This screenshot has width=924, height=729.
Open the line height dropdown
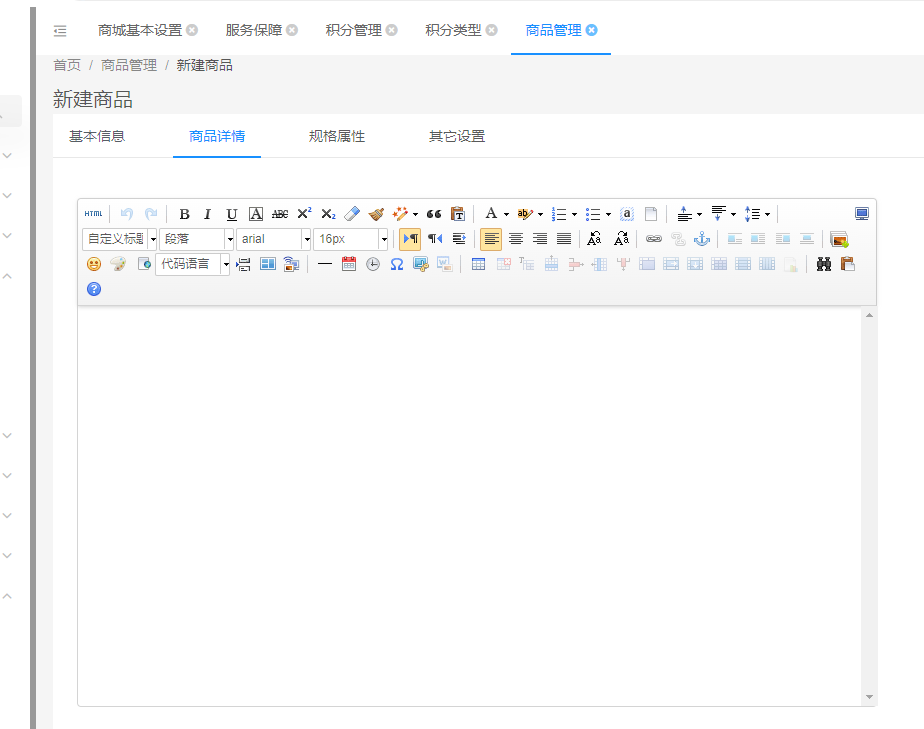[x=767, y=215]
